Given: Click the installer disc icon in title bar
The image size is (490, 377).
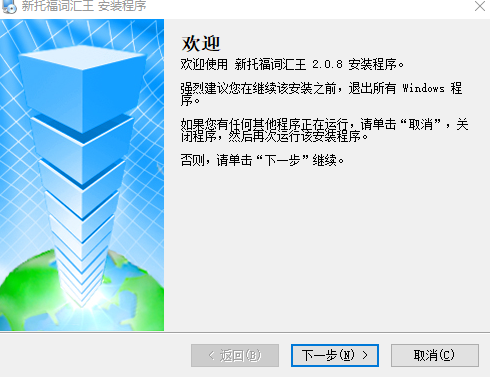Looking at the screenshot, I should click(x=9, y=6).
